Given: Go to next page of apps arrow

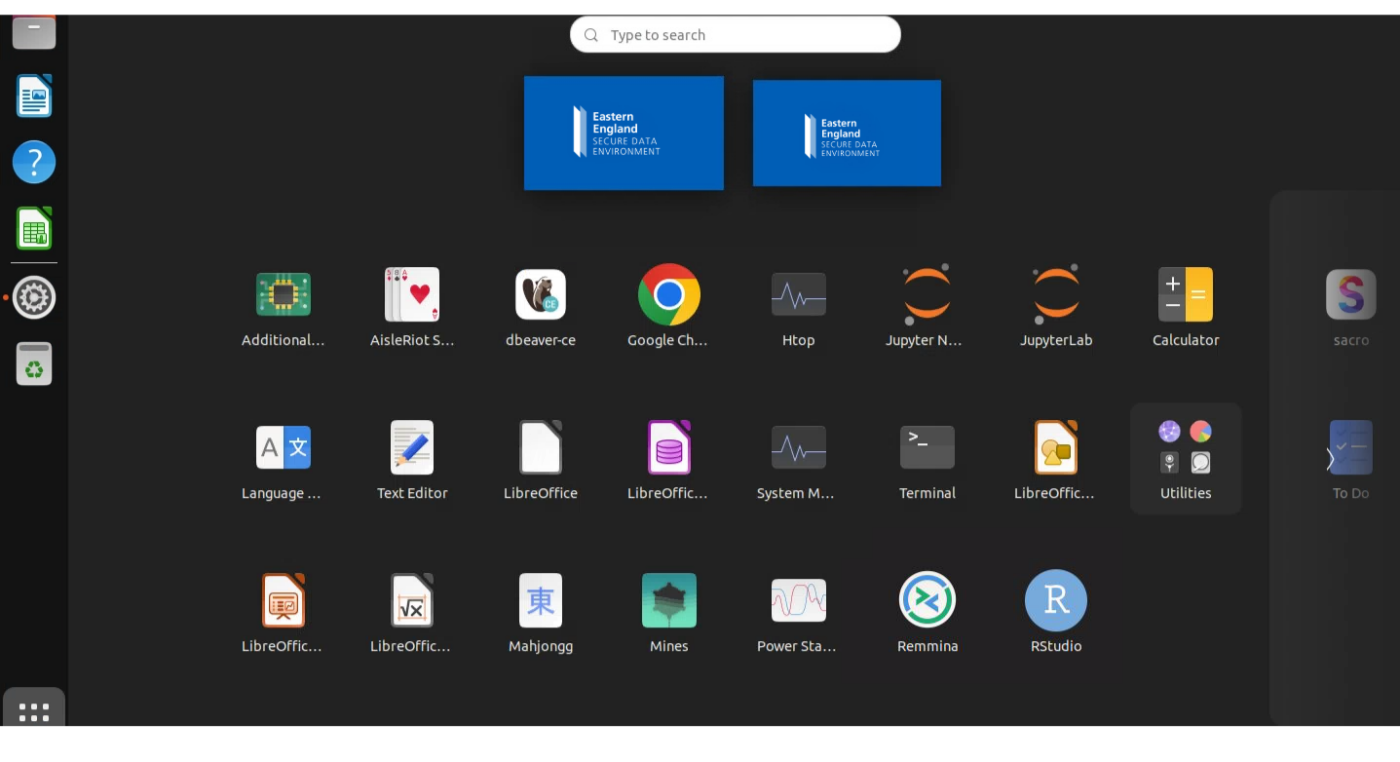Looking at the screenshot, I should click(1330, 458).
